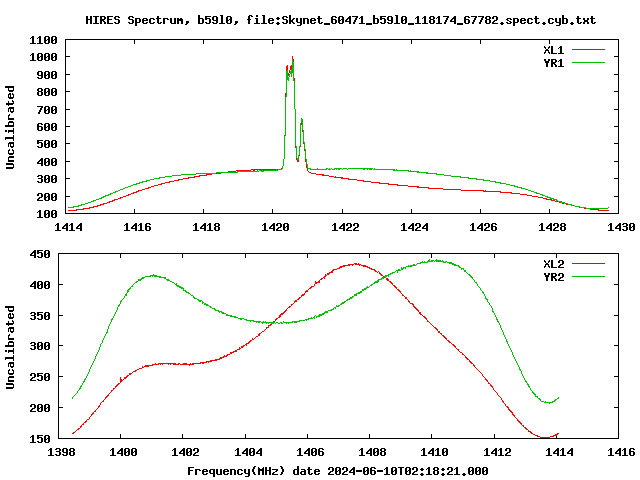
Task: Click the green YR2 curve peak near 1410 MHz
Action: click(436, 260)
